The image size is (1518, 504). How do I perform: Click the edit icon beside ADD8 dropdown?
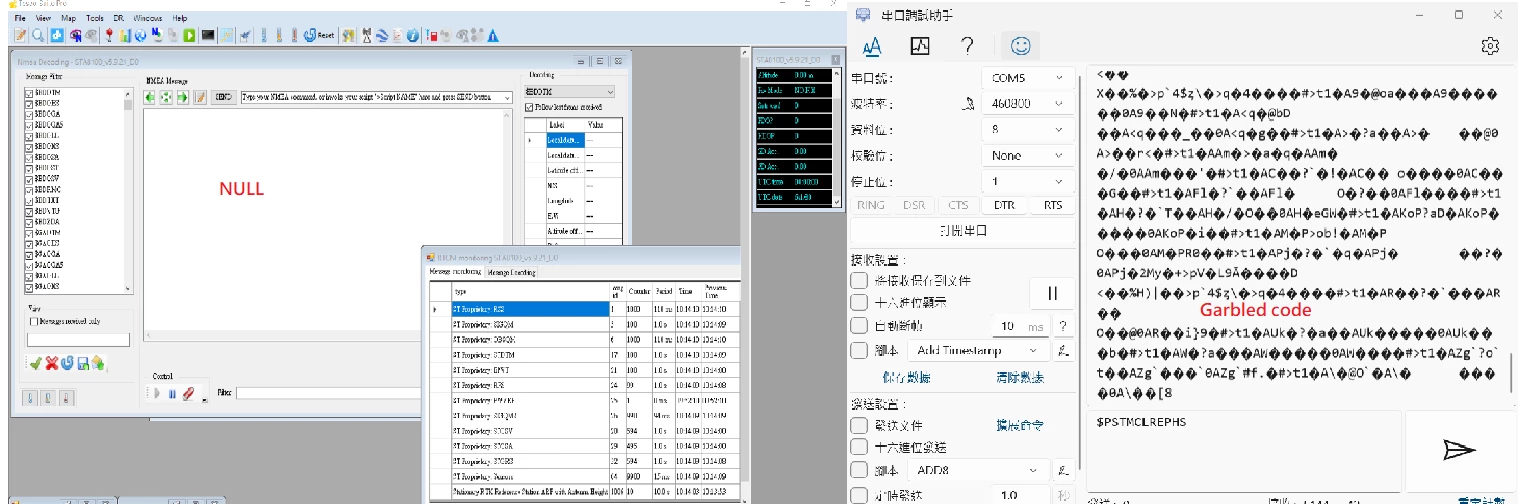tap(1064, 470)
